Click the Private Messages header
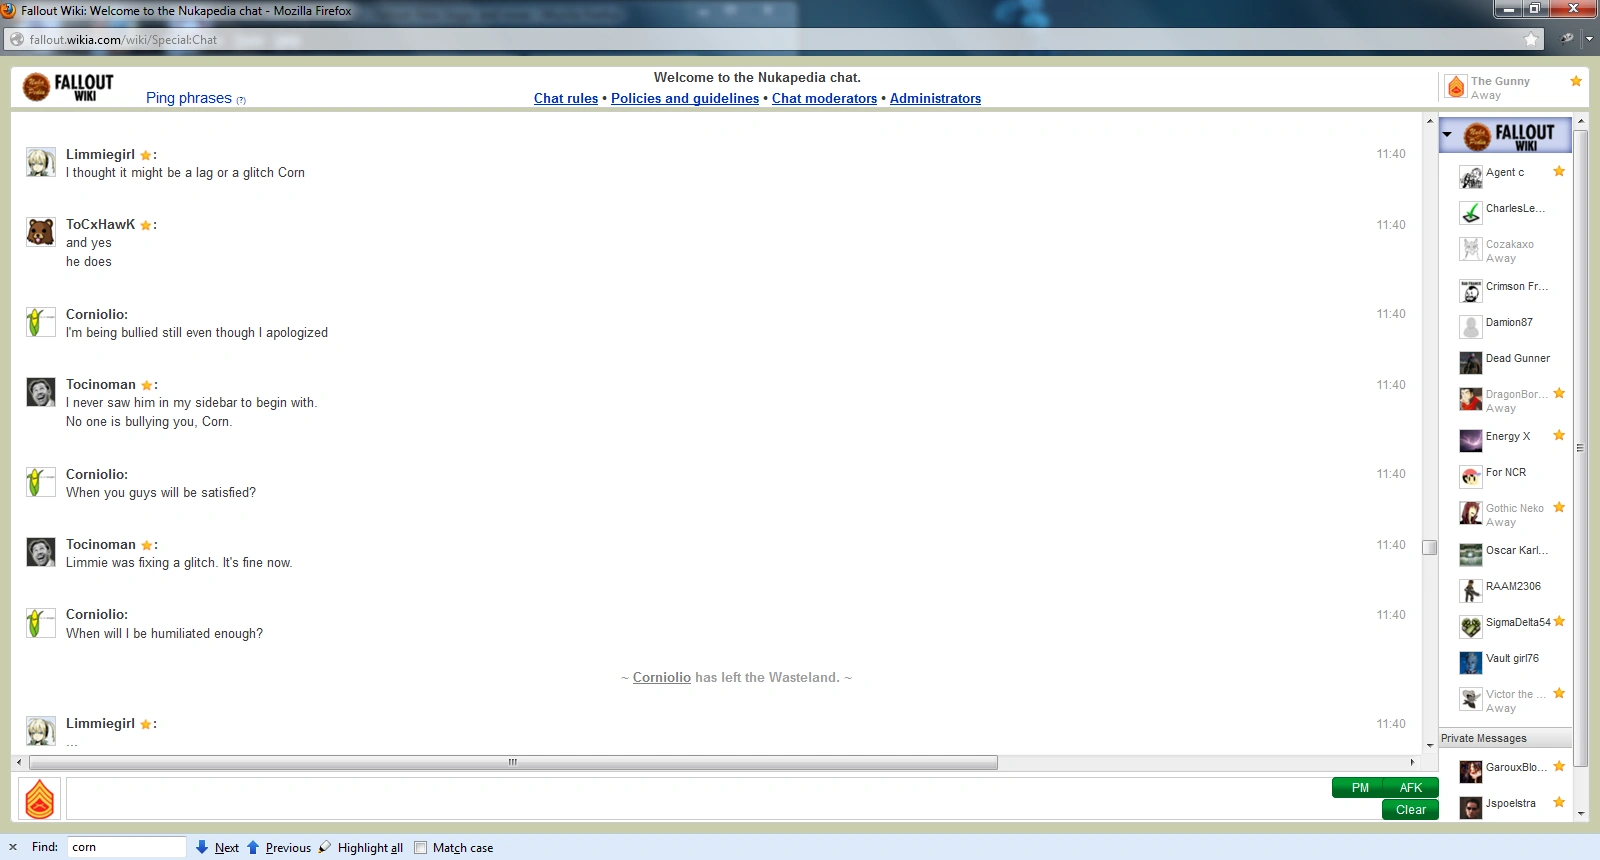This screenshot has height=860, width=1600. coord(1506,738)
